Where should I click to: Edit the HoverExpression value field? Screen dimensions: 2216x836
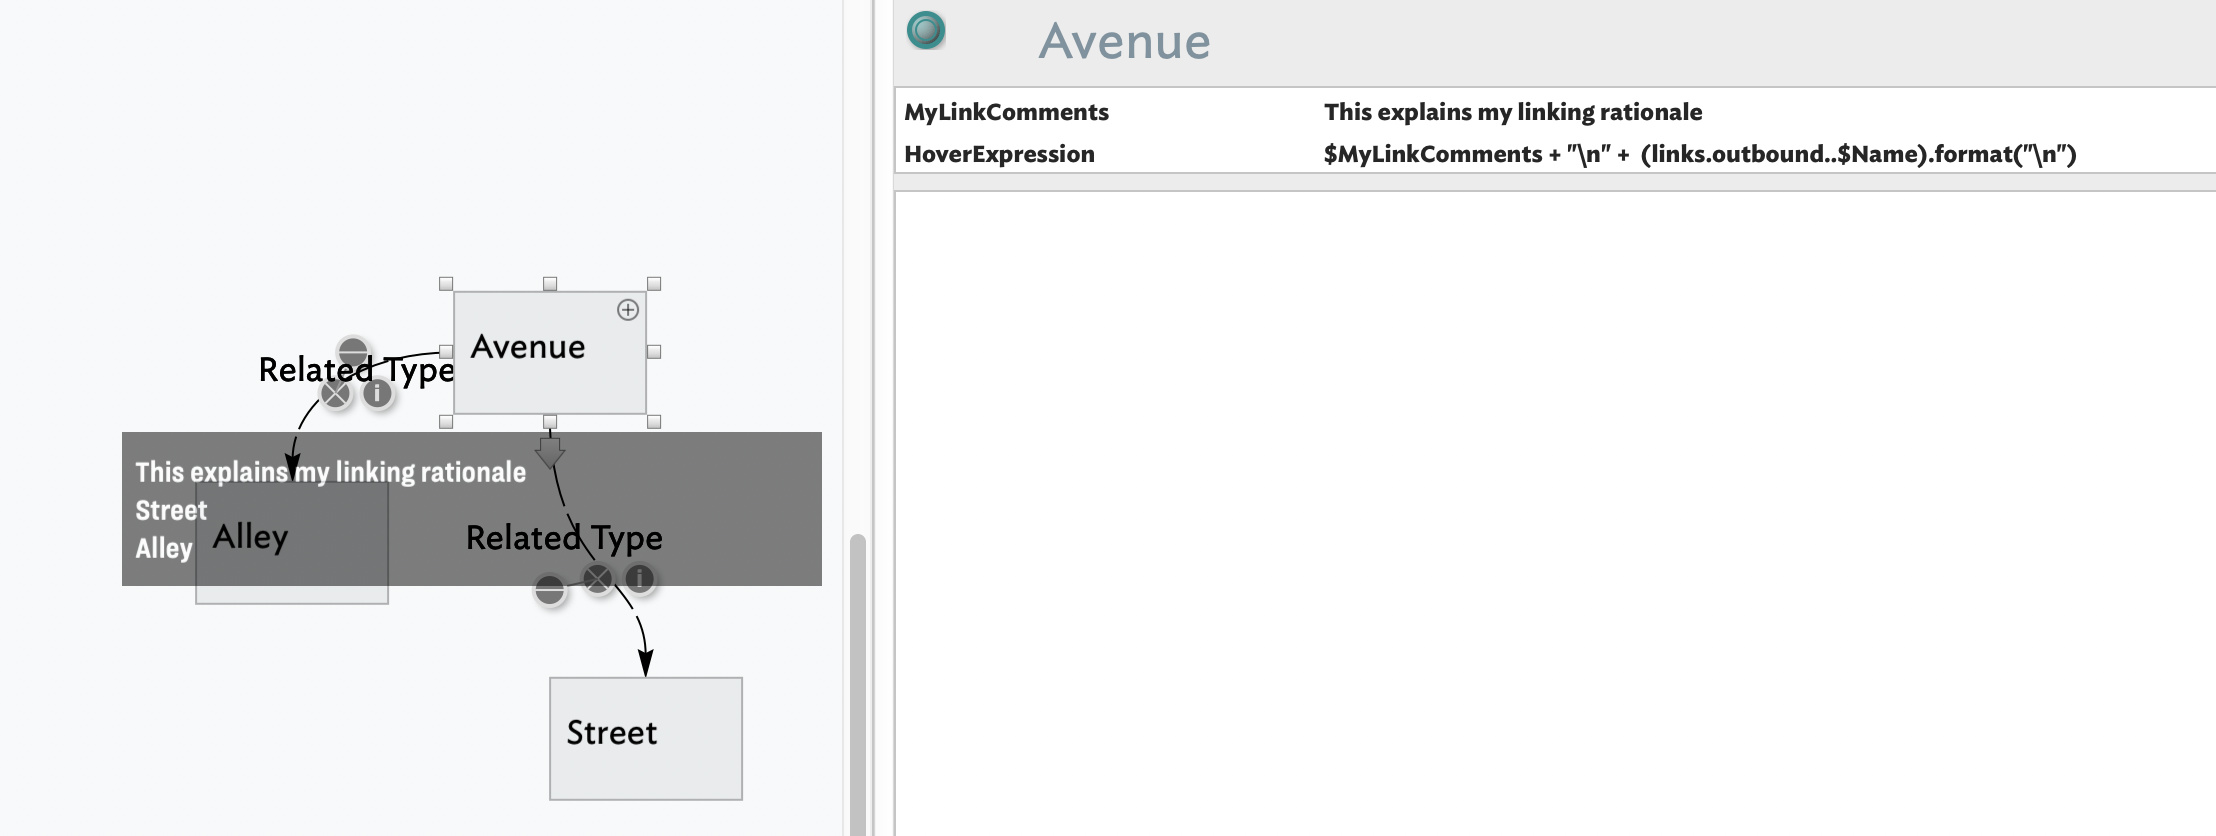(1699, 154)
